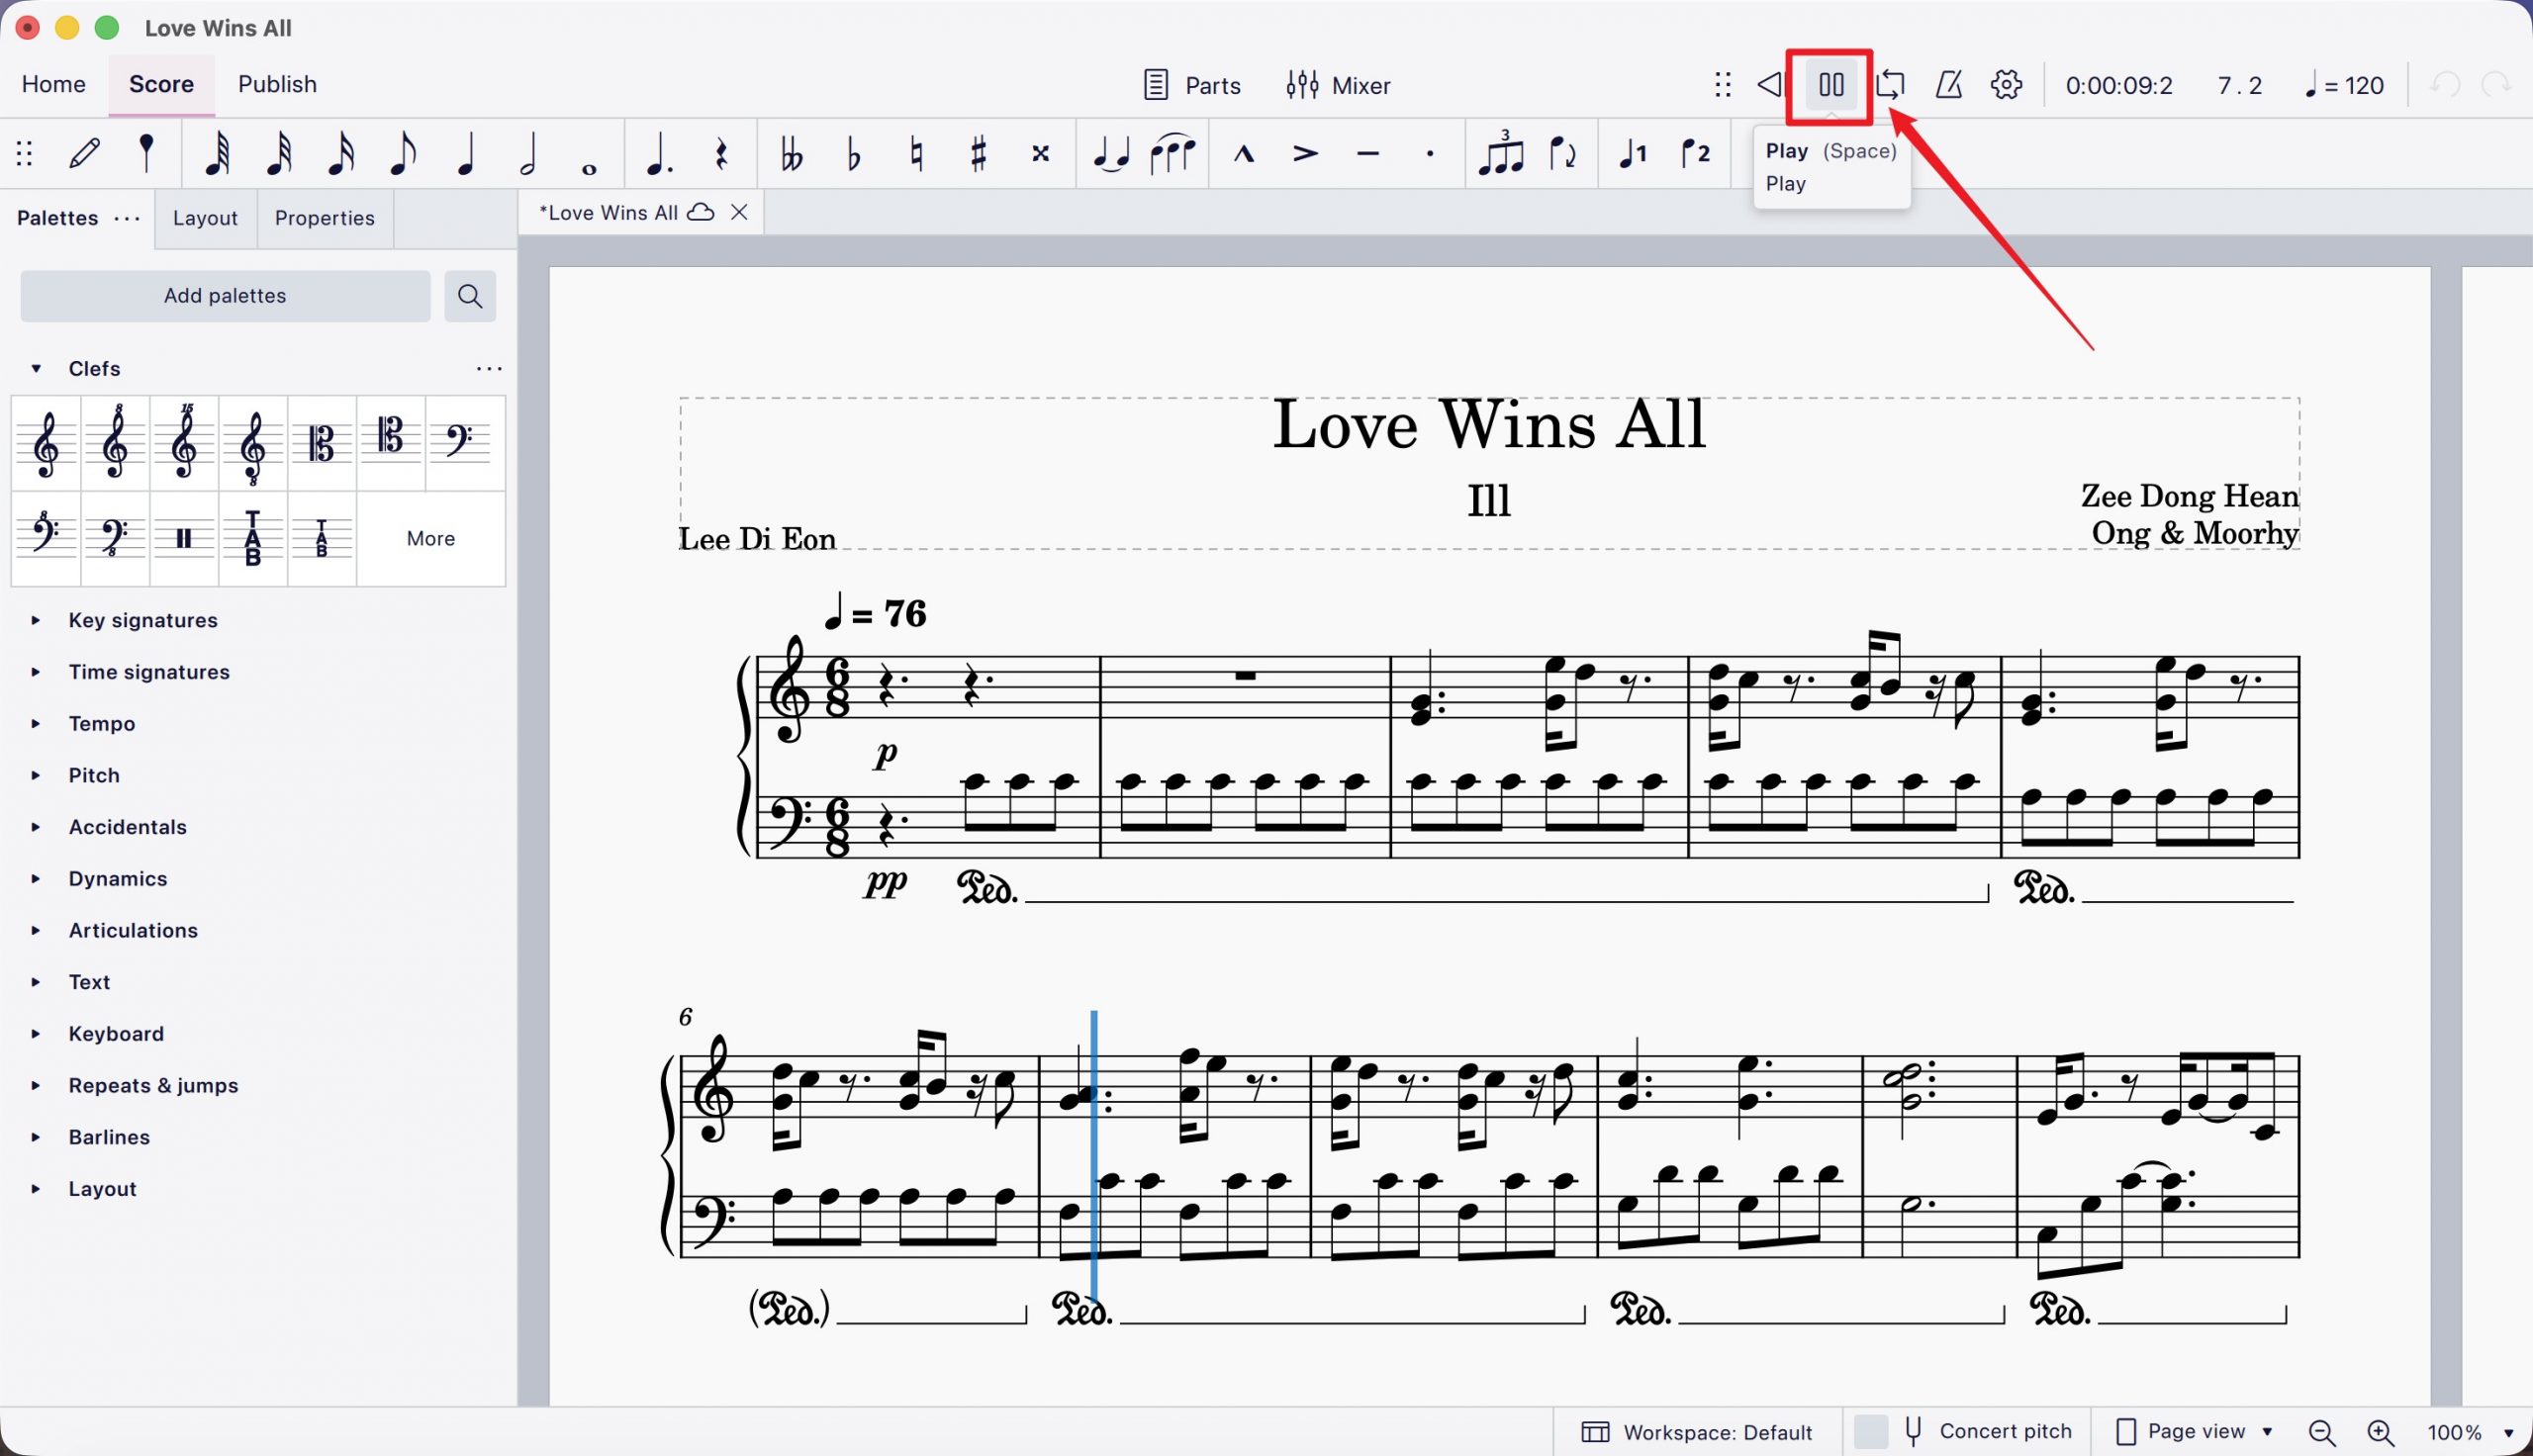
Task: Apply double sharp accidental
Action: coord(1041,153)
